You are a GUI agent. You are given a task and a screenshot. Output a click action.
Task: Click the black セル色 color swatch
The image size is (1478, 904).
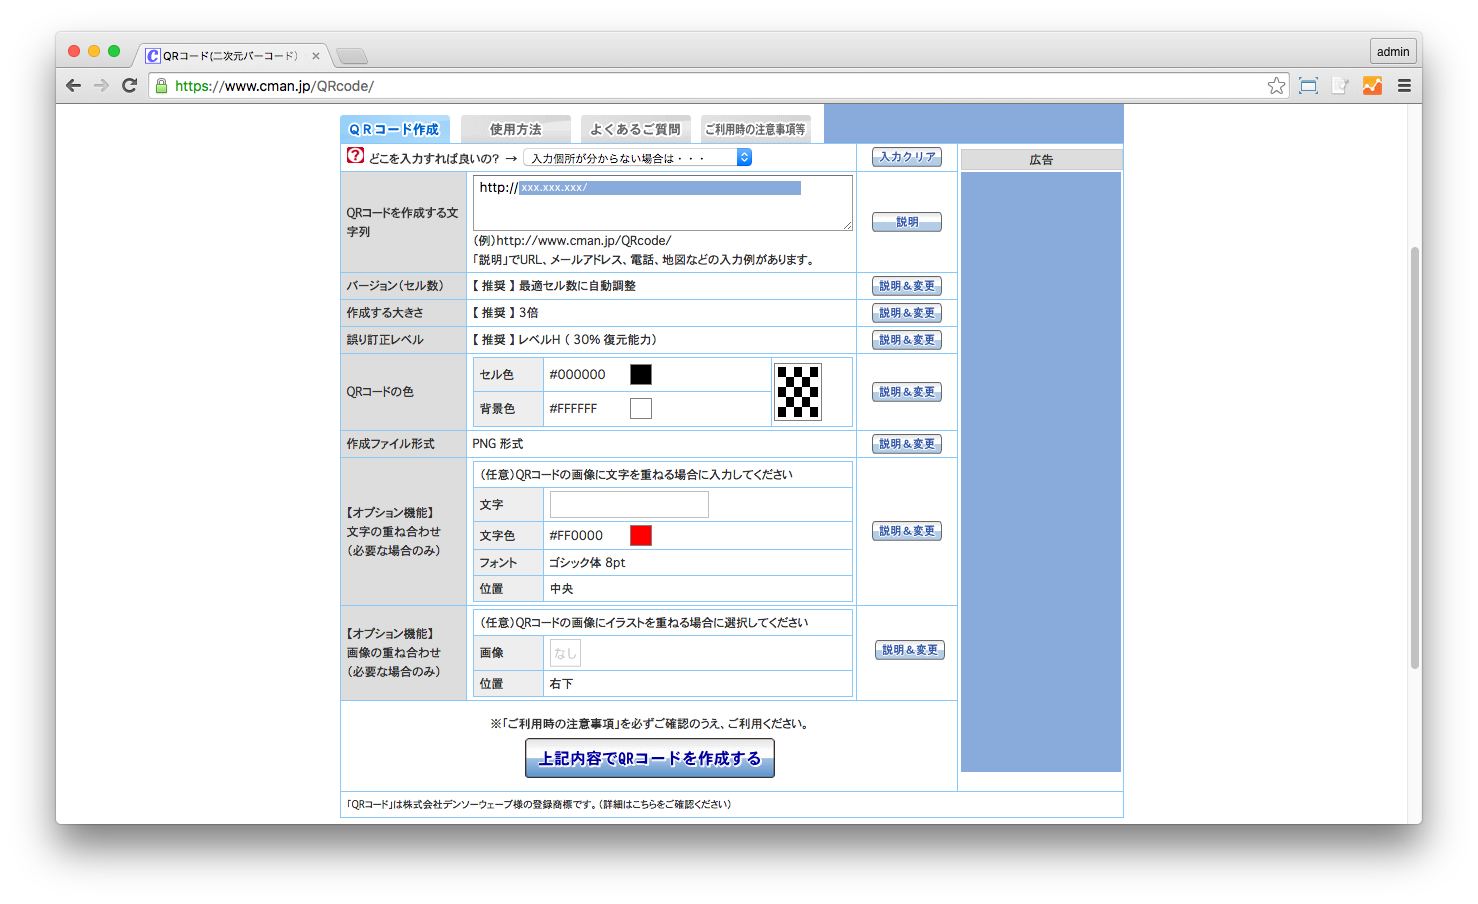click(x=641, y=374)
